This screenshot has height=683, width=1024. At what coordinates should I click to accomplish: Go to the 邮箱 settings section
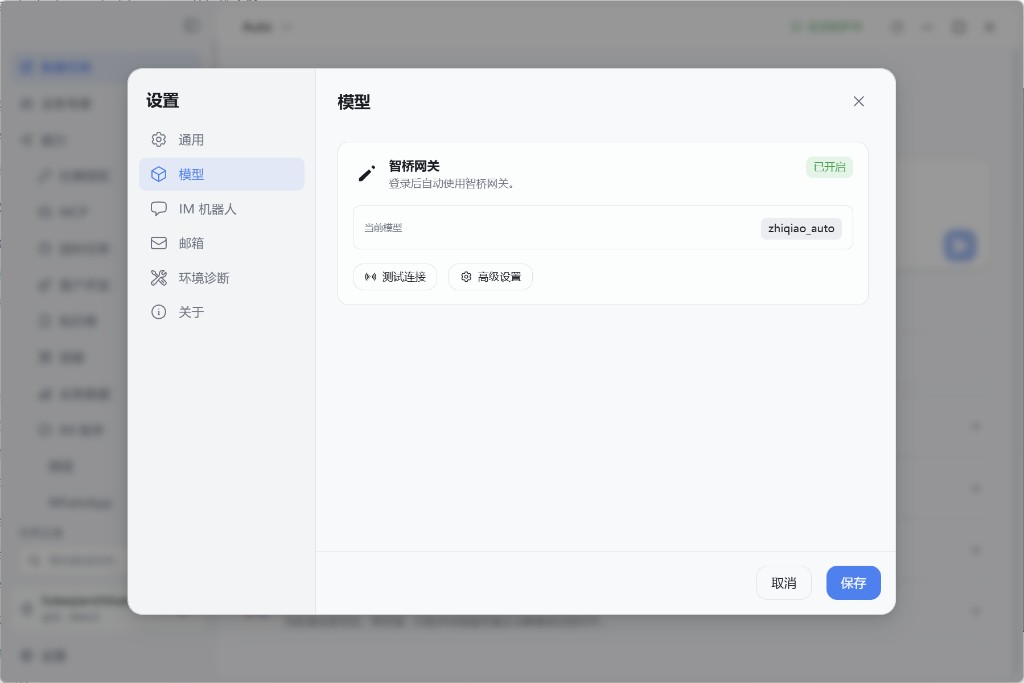coord(221,243)
